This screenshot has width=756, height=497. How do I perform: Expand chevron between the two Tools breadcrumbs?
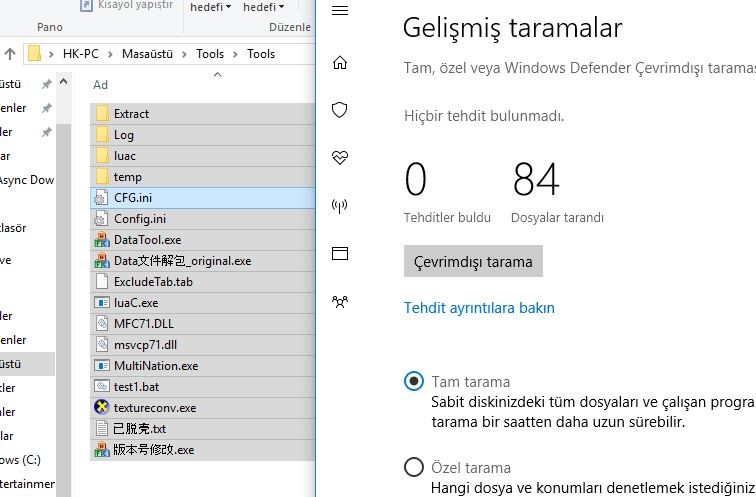coord(235,54)
